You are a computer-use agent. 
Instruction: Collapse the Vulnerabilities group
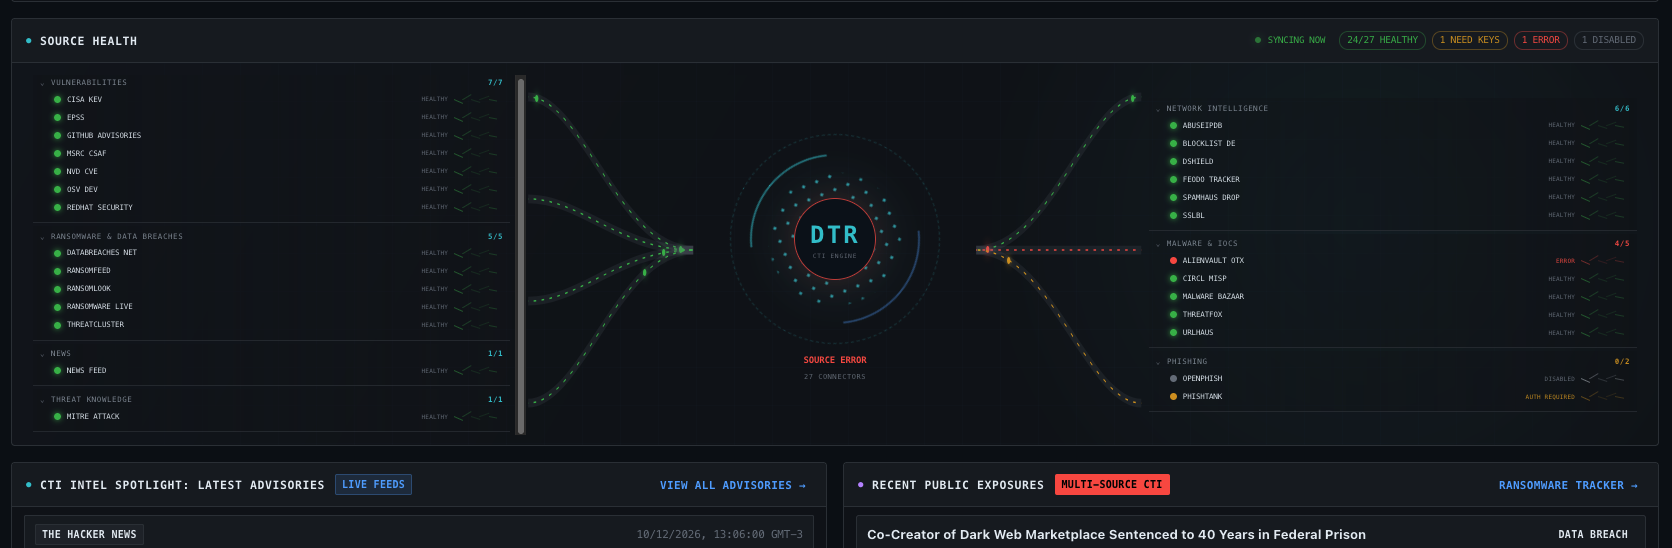42,83
